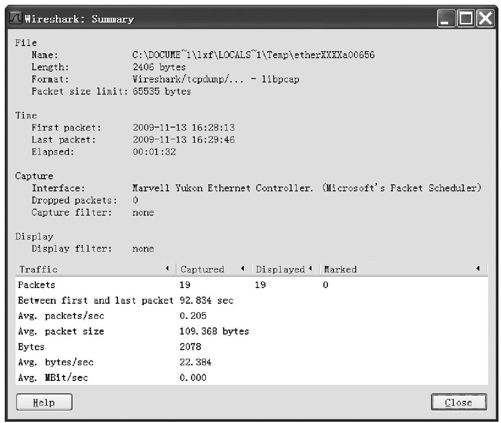Click the packet size limit 65535 bytes

tap(162, 91)
